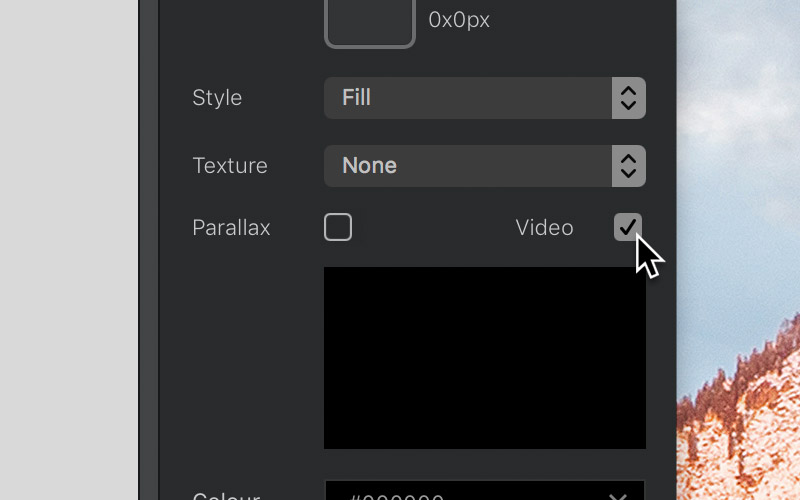
Task: Click the snowy mountain desktop wallpaper
Action: pyautogui.click(x=738, y=250)
